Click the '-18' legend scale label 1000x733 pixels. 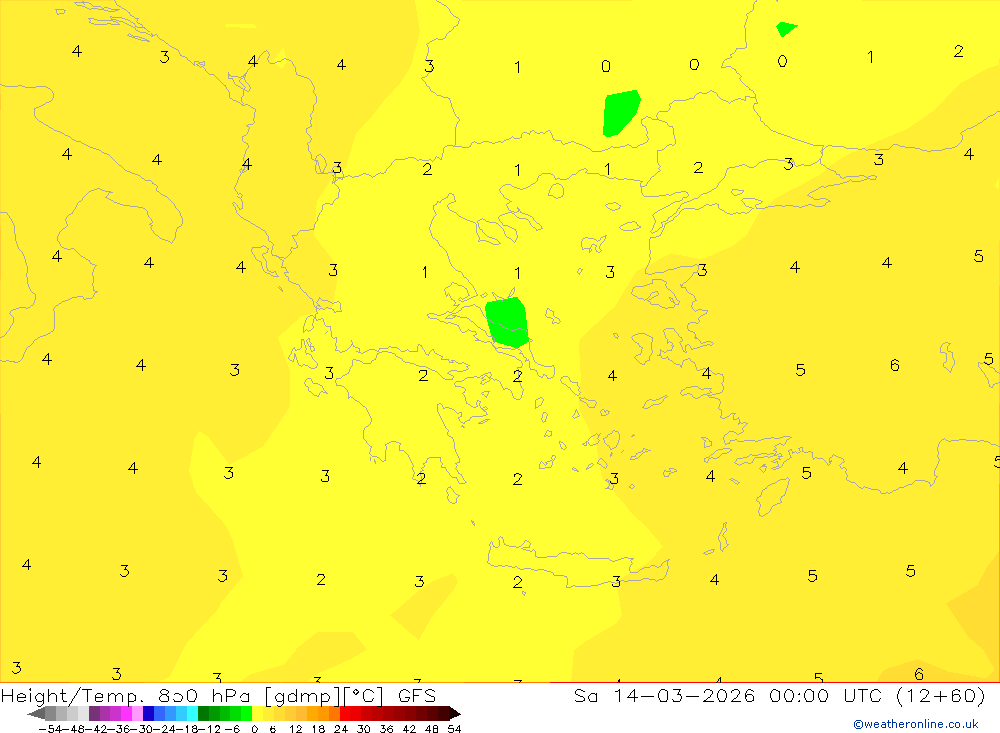[x=188, y=729]
